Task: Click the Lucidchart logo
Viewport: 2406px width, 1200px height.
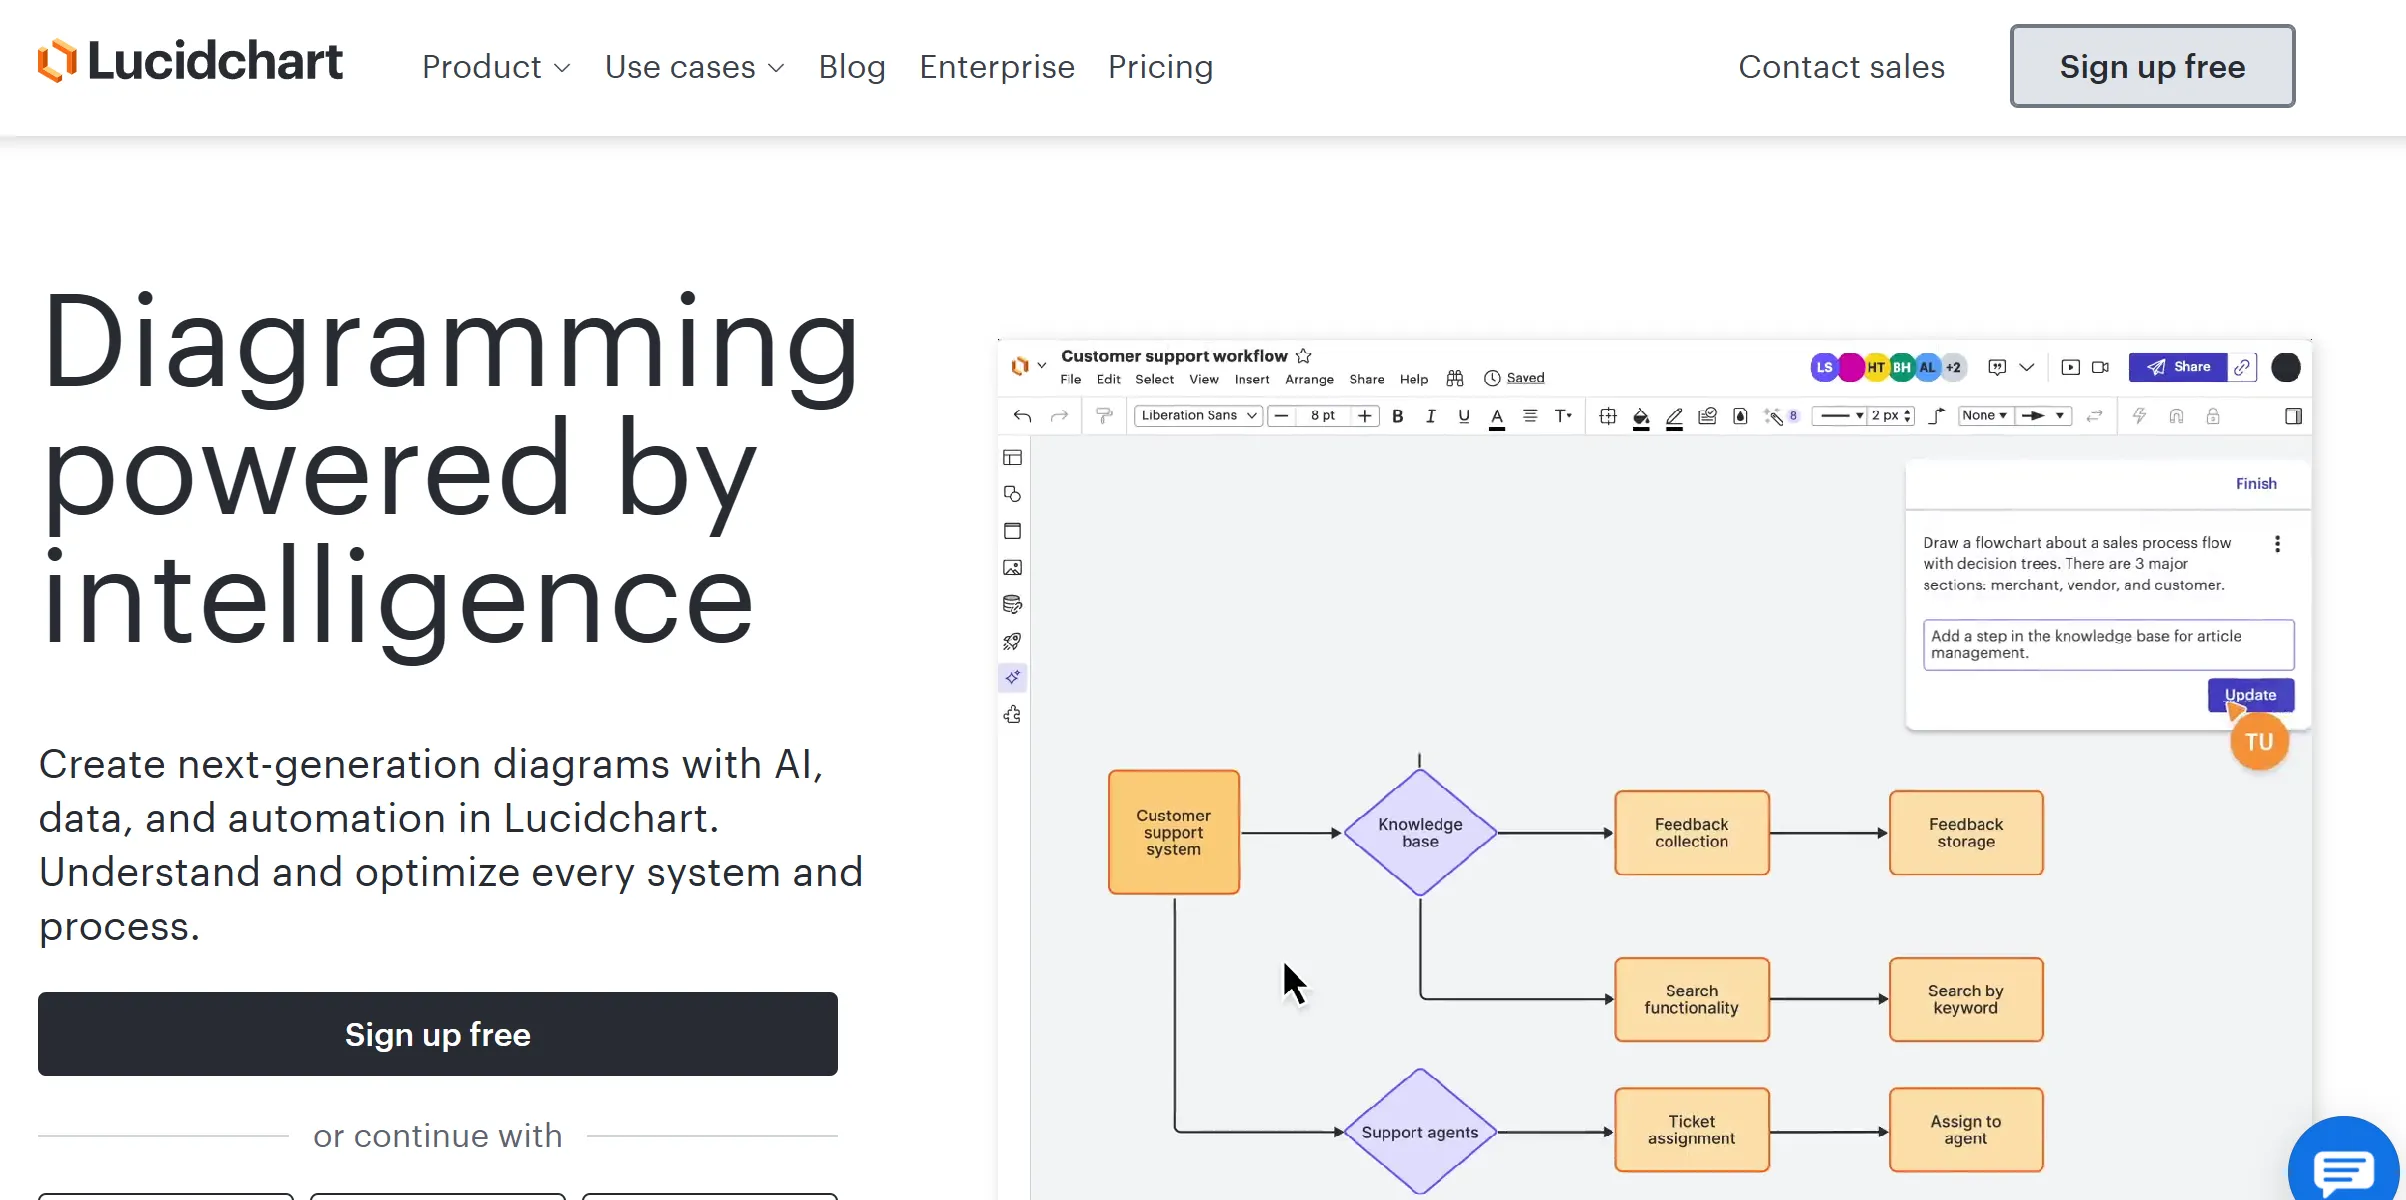Action: click(190, 62)
